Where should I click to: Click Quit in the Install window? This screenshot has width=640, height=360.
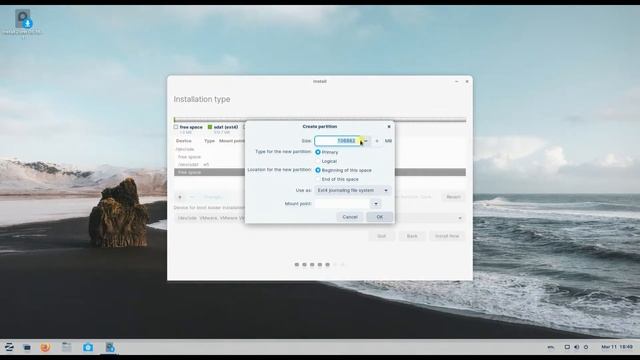382,236
